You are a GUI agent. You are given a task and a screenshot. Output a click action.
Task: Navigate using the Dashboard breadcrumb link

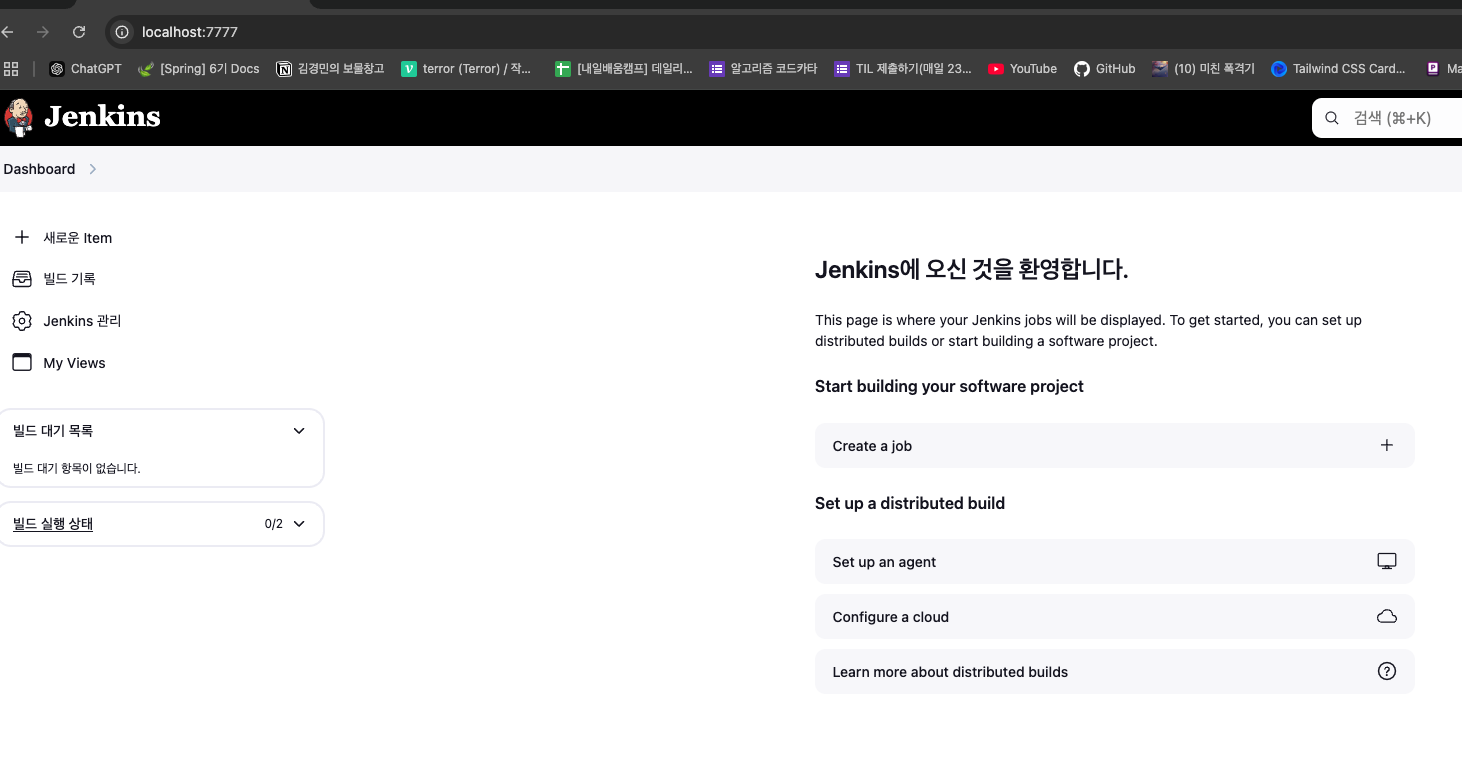click(39, 169)
